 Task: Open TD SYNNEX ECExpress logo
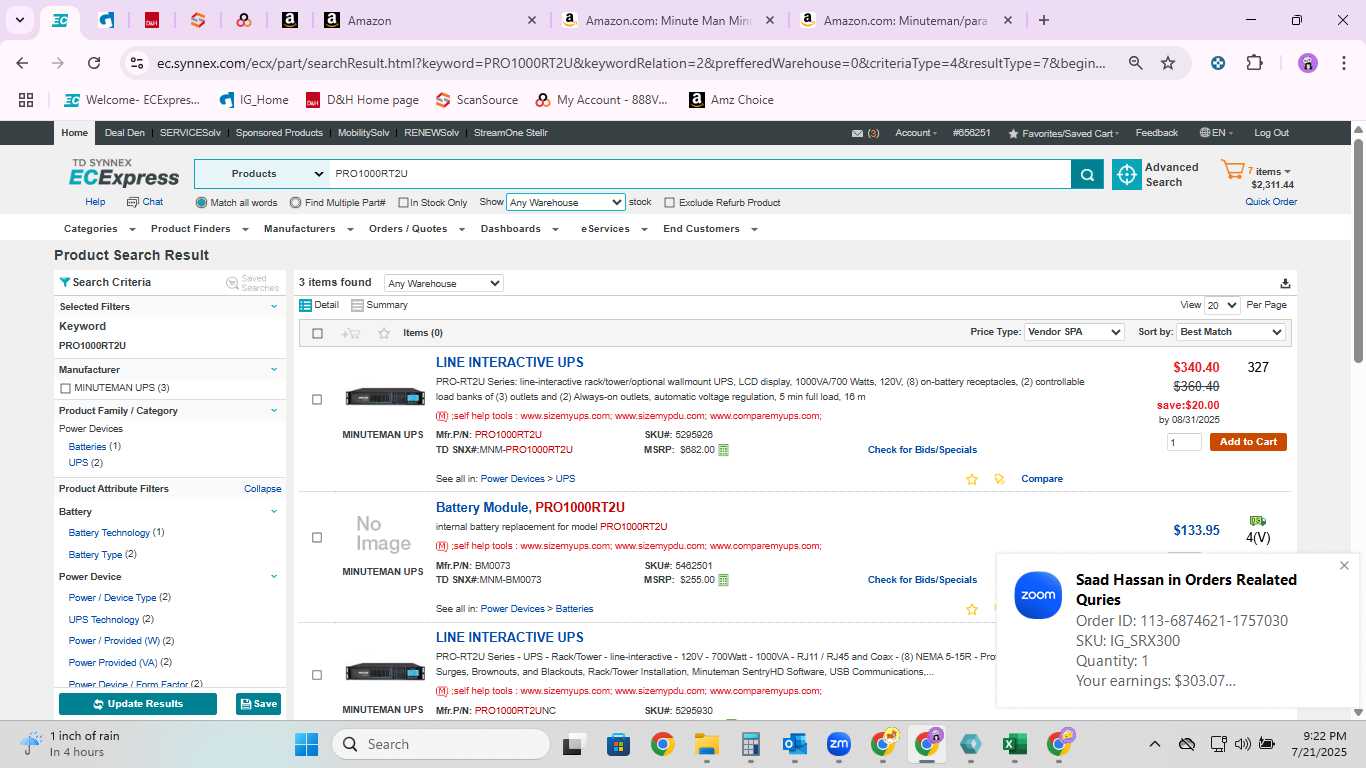click(124, 173)
